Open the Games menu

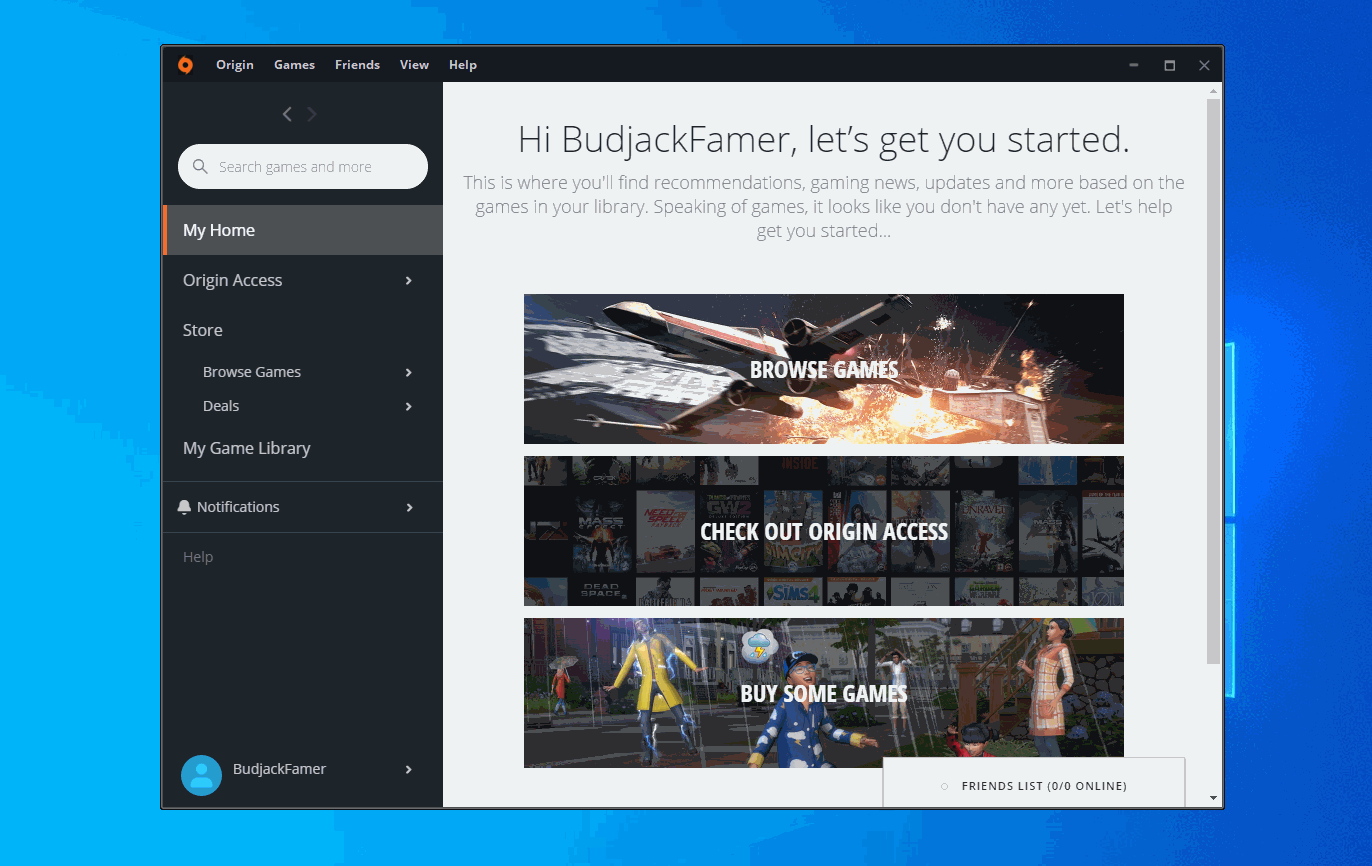point(295,65)
